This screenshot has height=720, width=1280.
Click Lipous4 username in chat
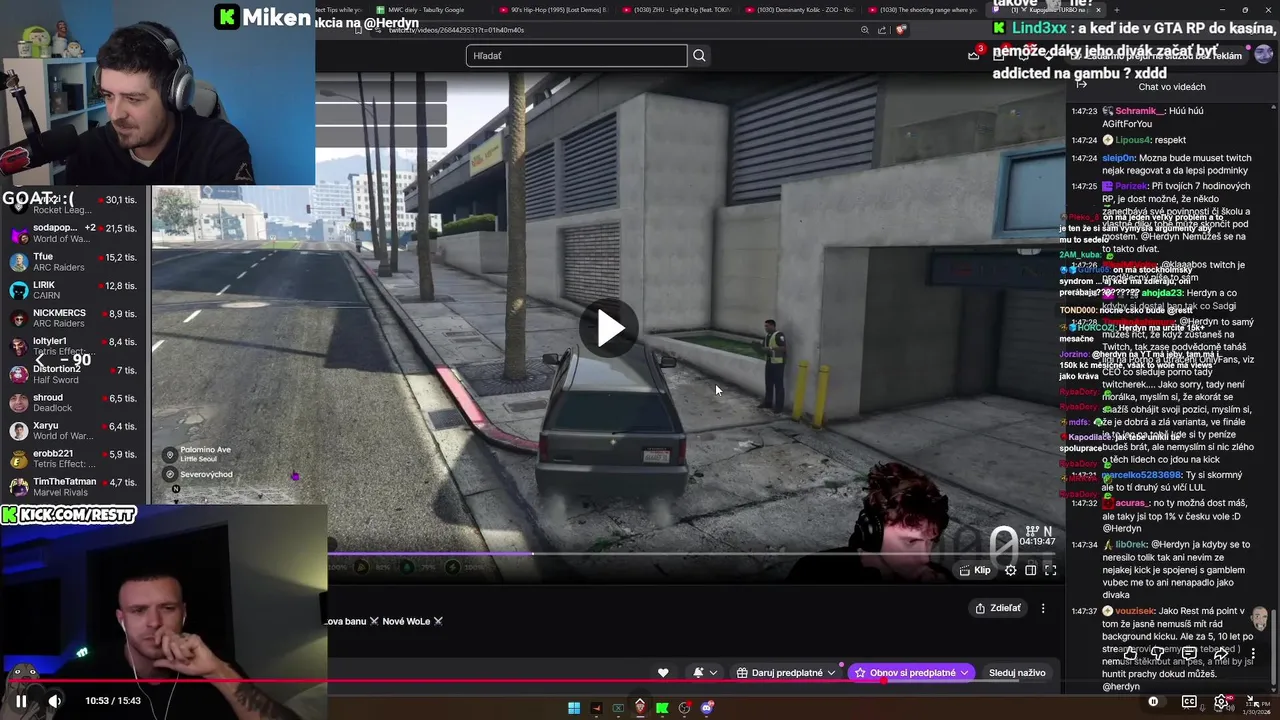click(x=1132, y=140)
